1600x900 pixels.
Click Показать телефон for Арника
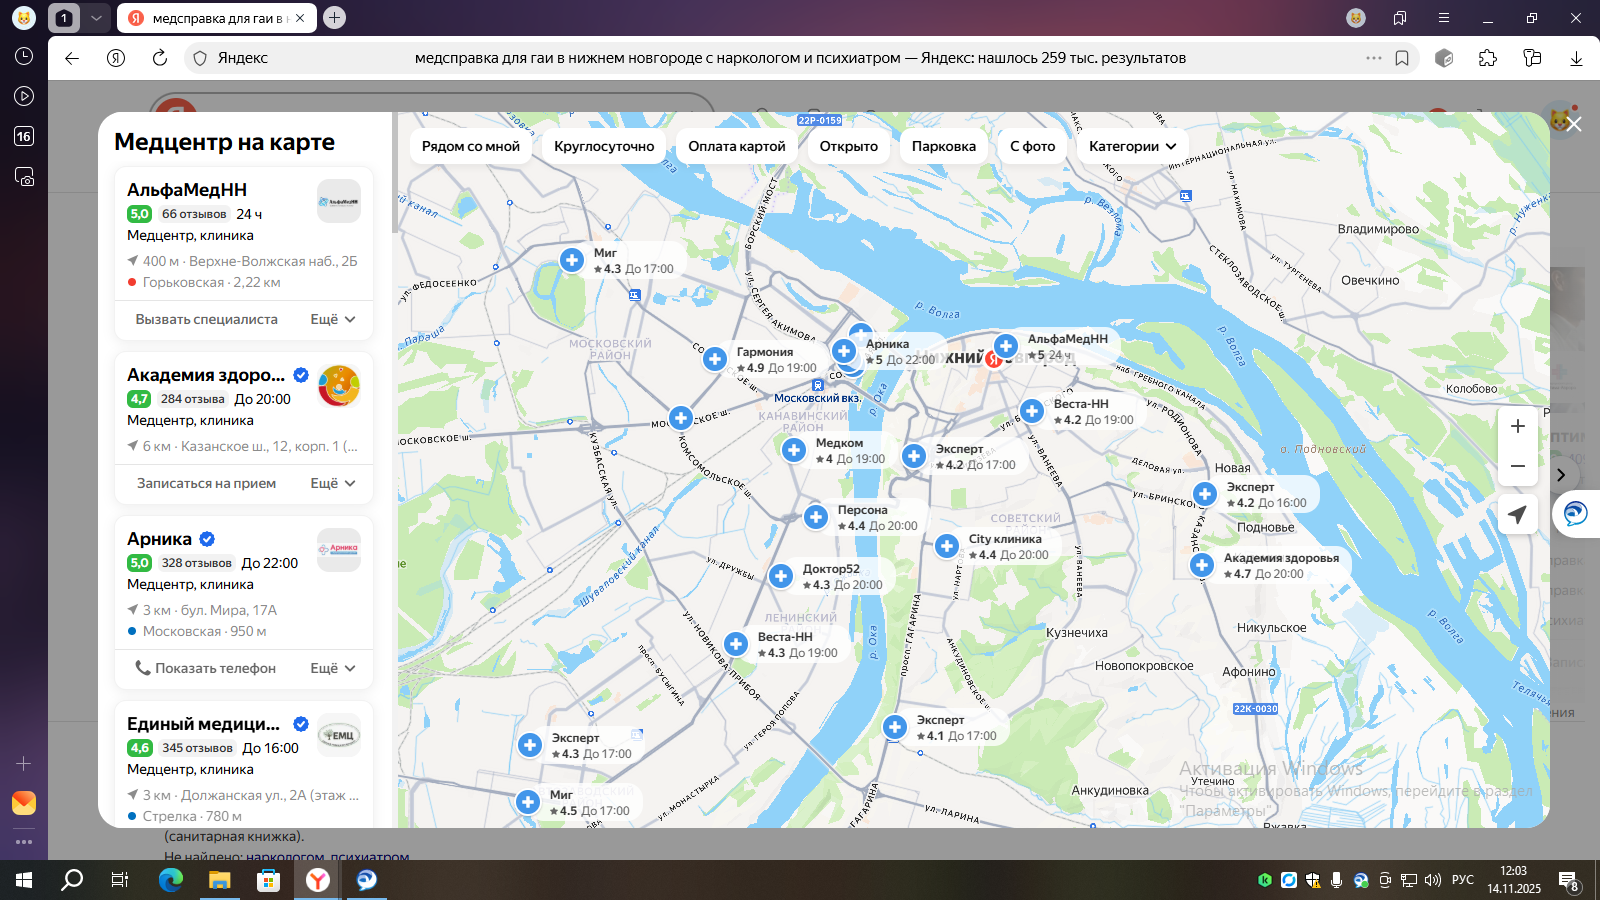coord(206,668)
